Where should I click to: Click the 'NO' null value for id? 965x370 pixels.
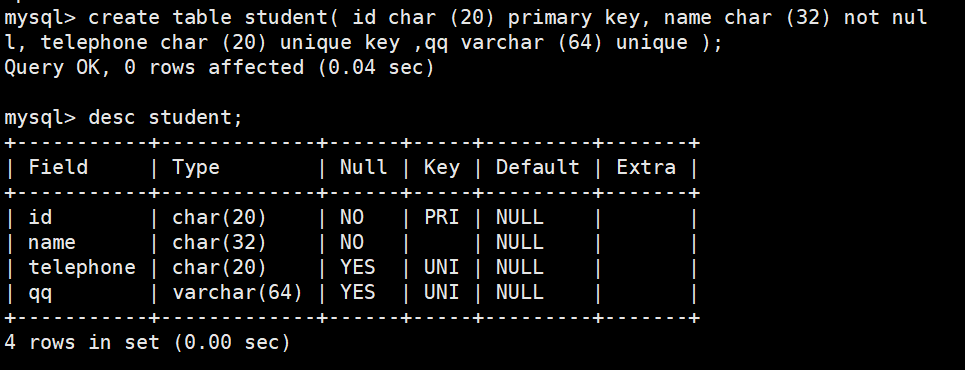[351, 217]
